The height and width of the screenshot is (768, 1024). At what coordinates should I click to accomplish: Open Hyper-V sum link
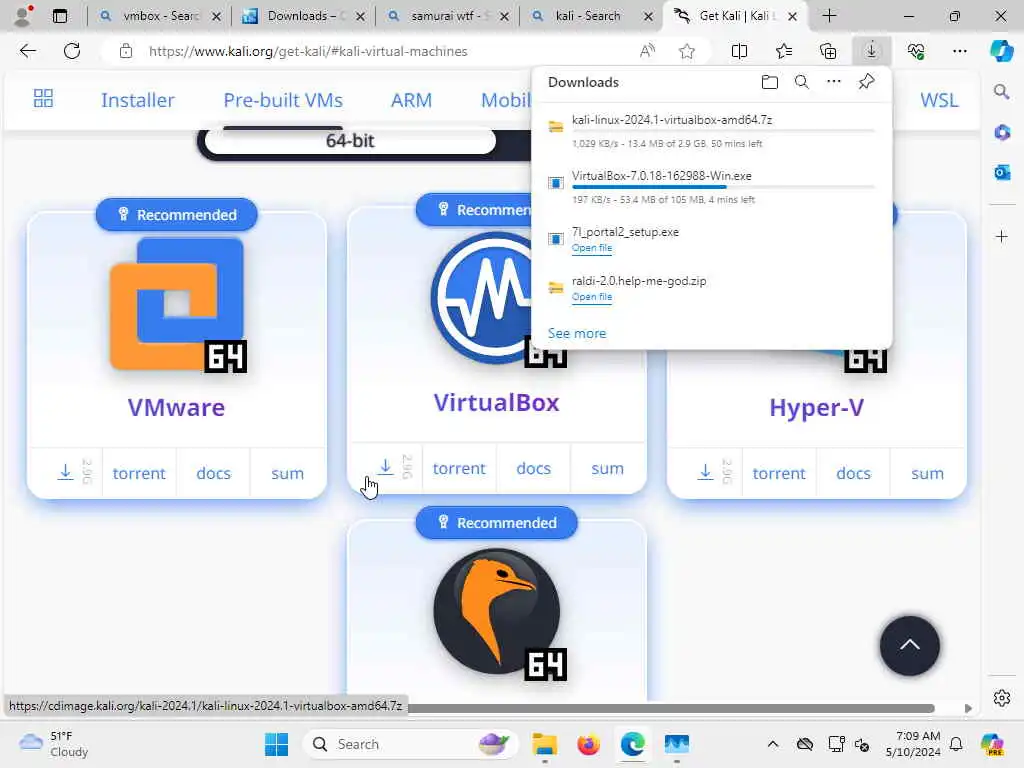(x=927, y=473)
